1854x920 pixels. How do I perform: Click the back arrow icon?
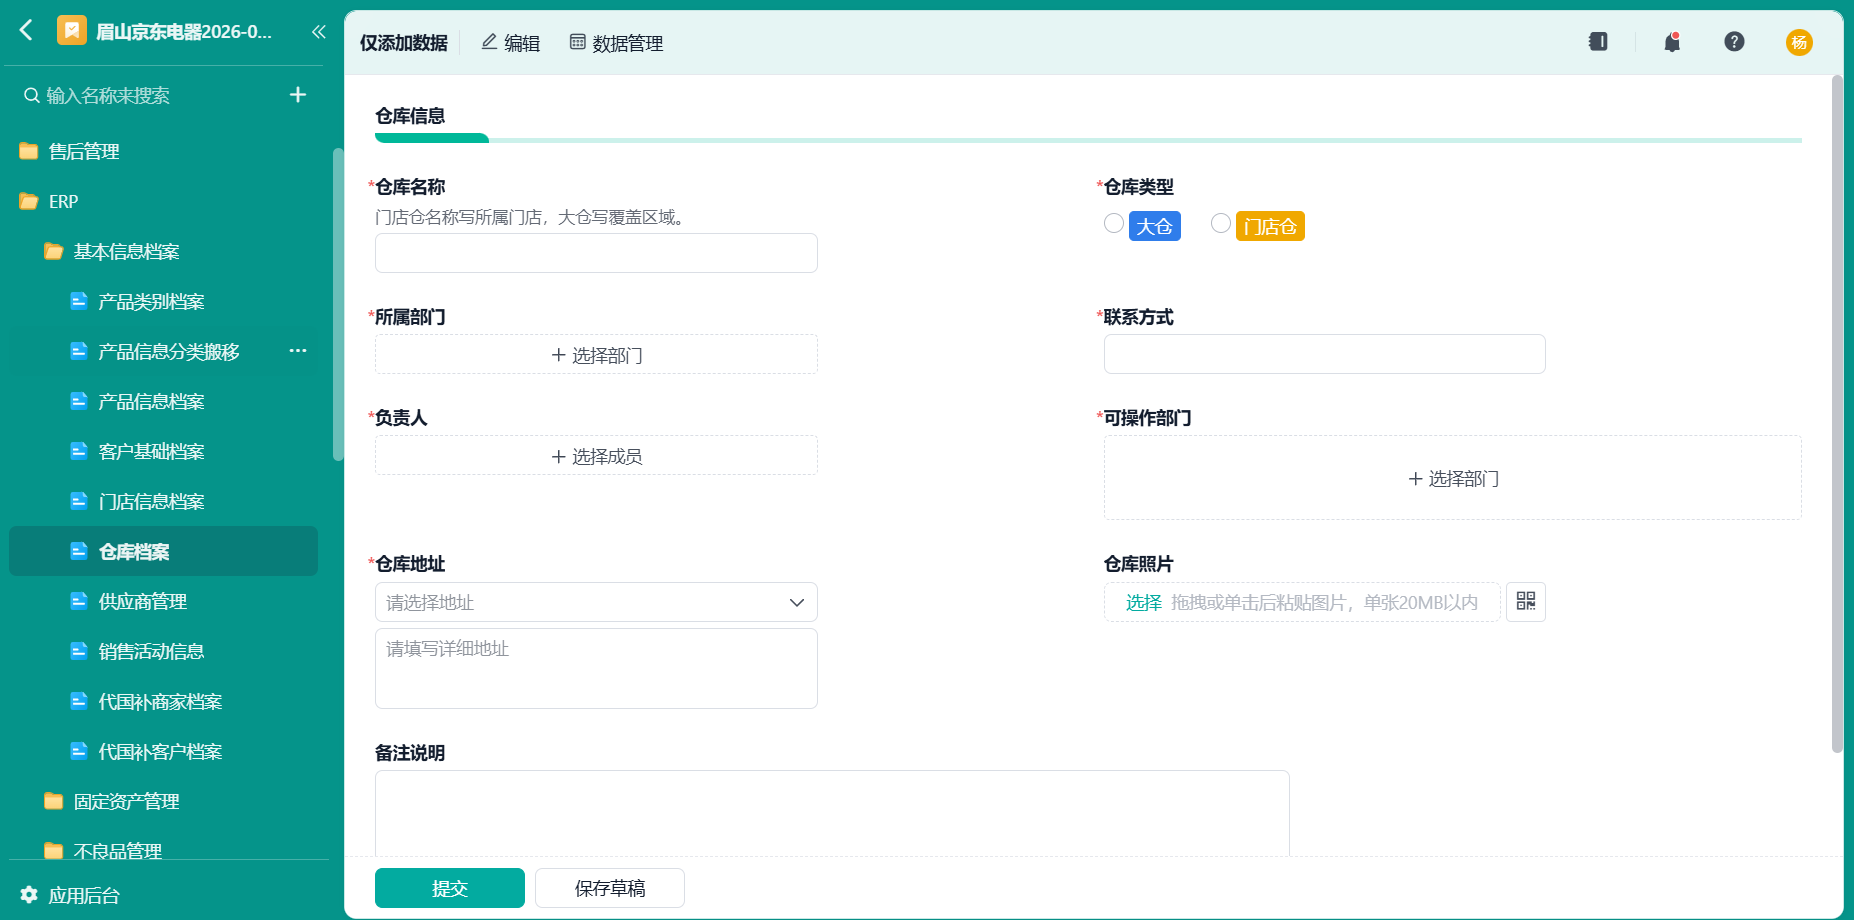pos(27,31)
